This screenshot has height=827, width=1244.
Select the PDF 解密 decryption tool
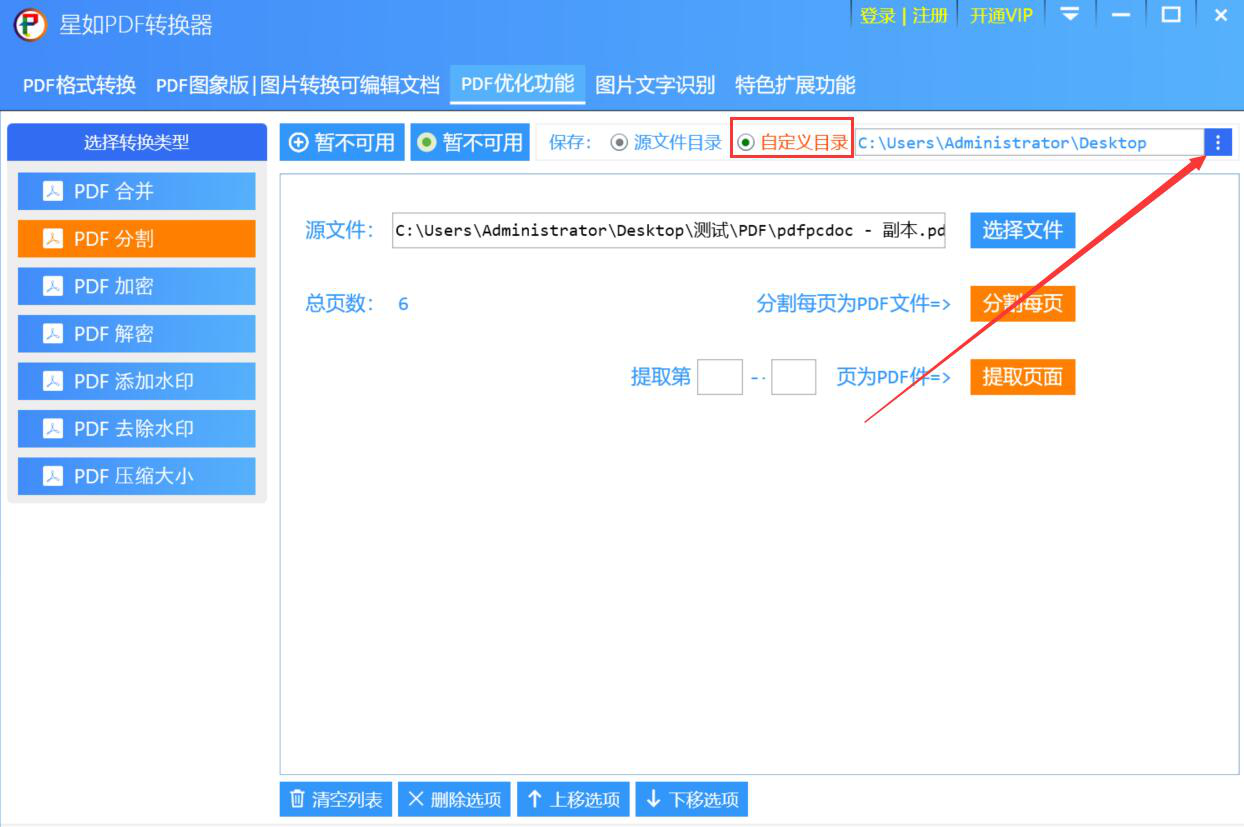point(135,334)
